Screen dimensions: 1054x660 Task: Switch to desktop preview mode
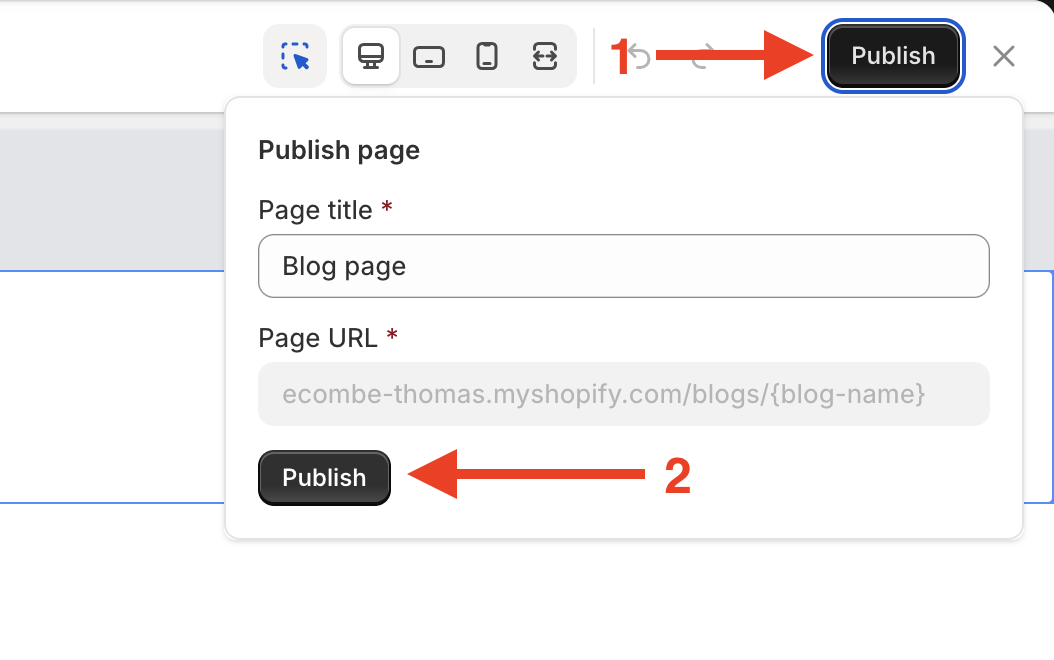click(x=371, y=56)
